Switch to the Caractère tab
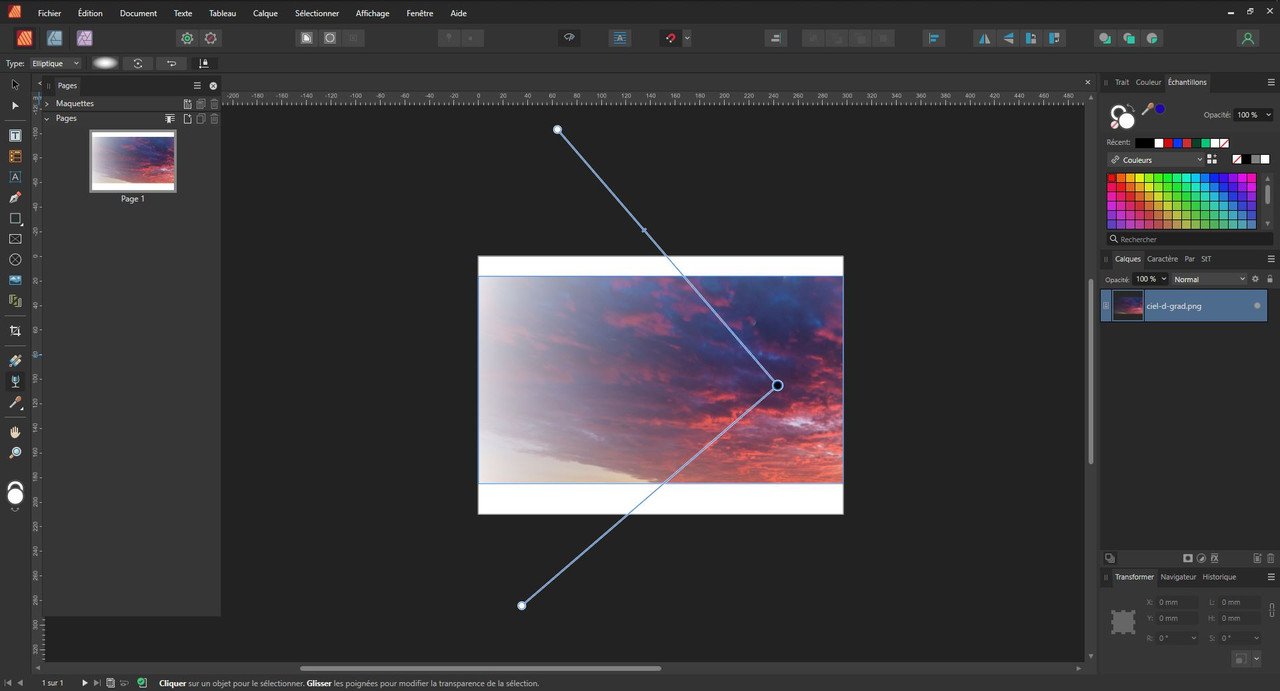 coord(1162,259)
